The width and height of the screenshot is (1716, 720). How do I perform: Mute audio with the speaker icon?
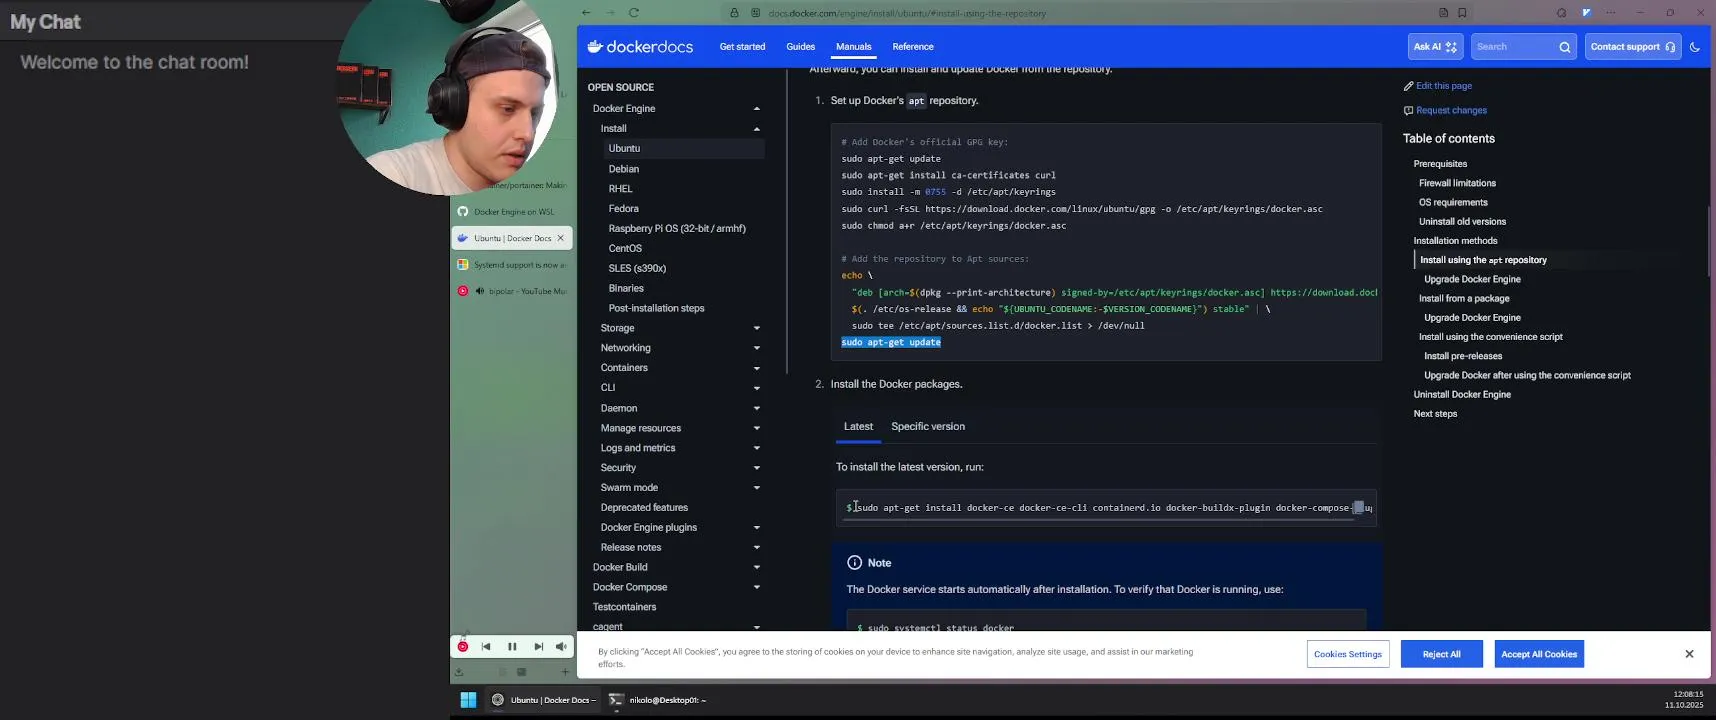pyautogui.click(x=561, y=647)
